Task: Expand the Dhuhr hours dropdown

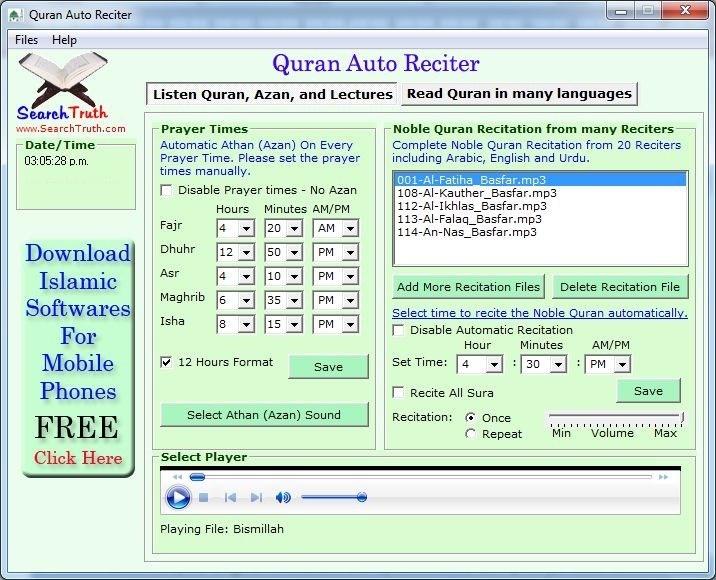Action: point(246,252)
